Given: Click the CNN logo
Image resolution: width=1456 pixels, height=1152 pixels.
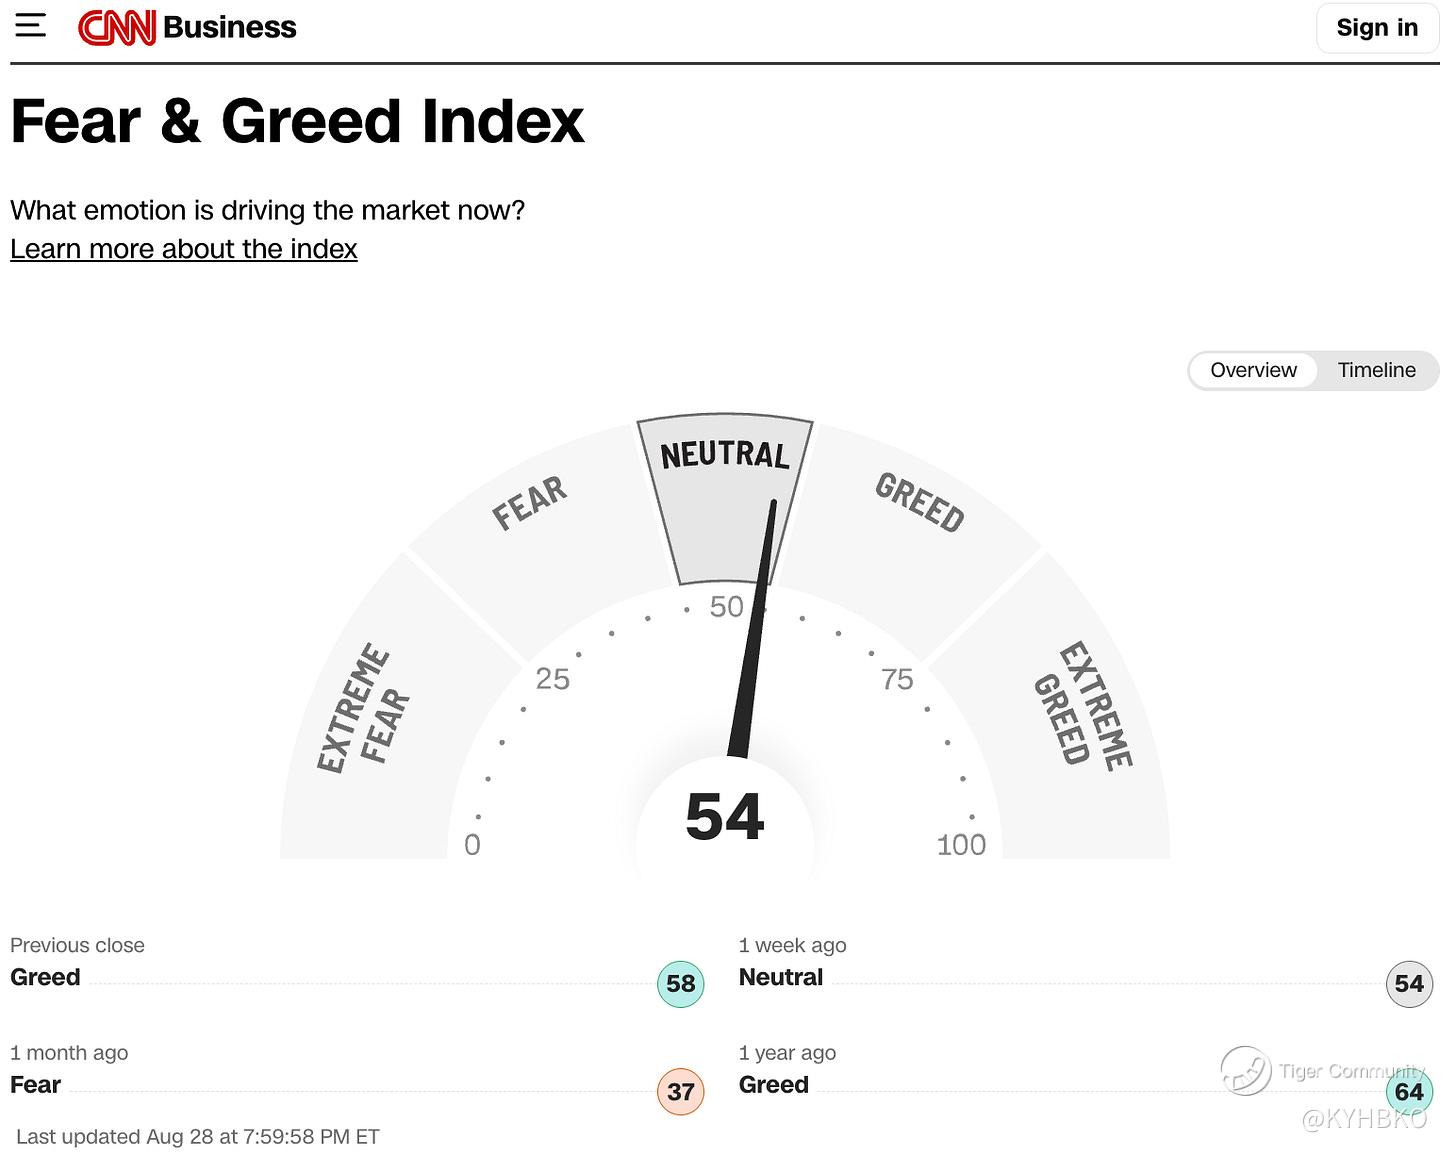Looking at the screenshot, I should pyautogui.click(x=117, y=28).
